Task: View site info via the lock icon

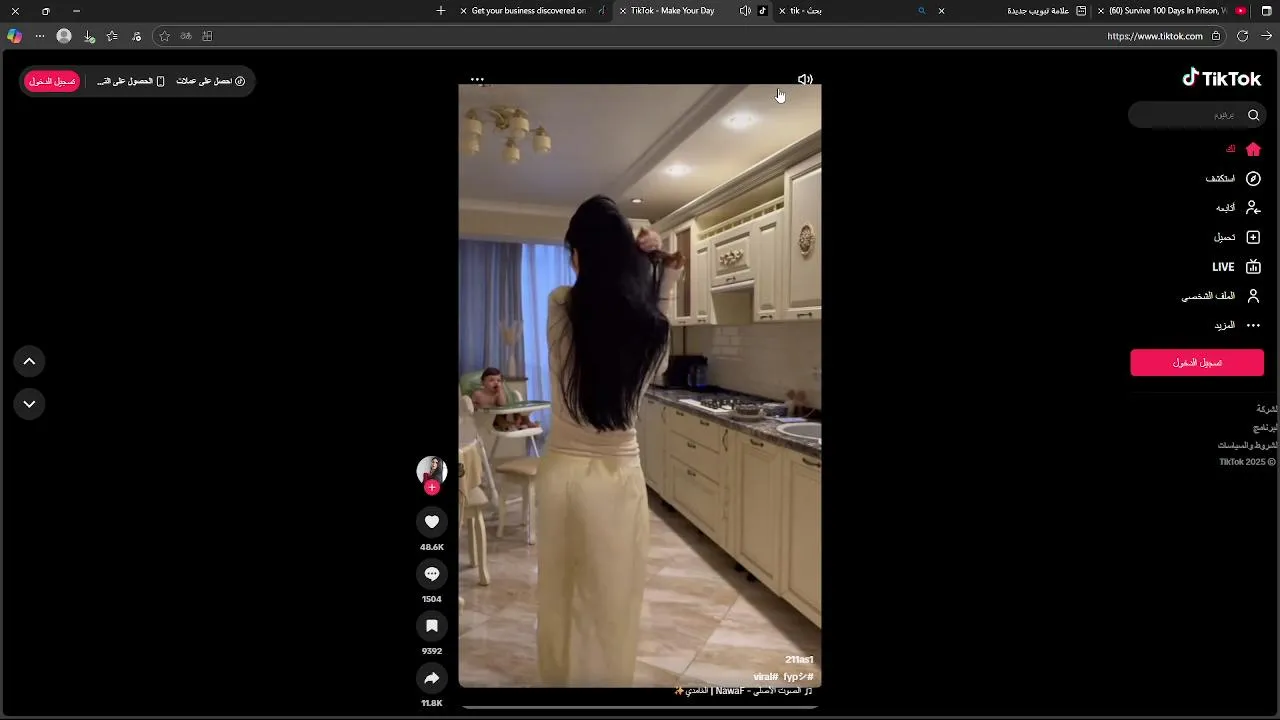Action: point(1216,36)
